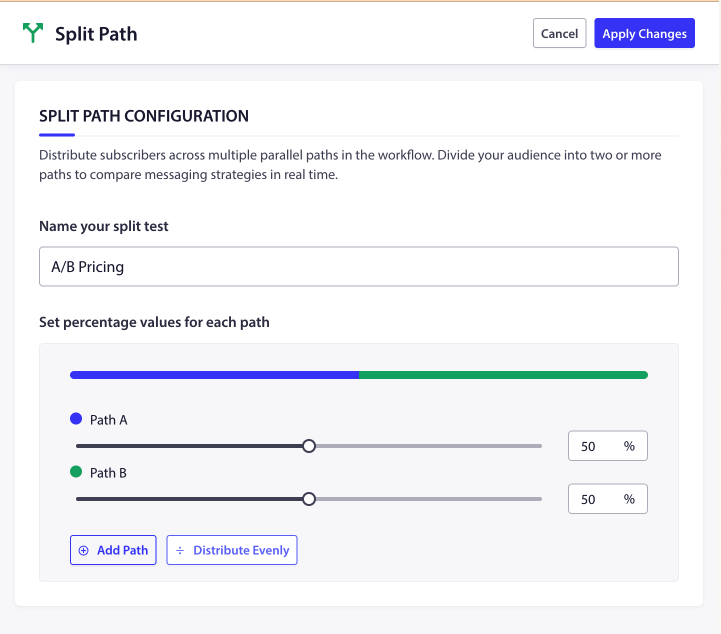Click the Path B slider handle
This screenshot has width=721, height=634.
(309, 498)
